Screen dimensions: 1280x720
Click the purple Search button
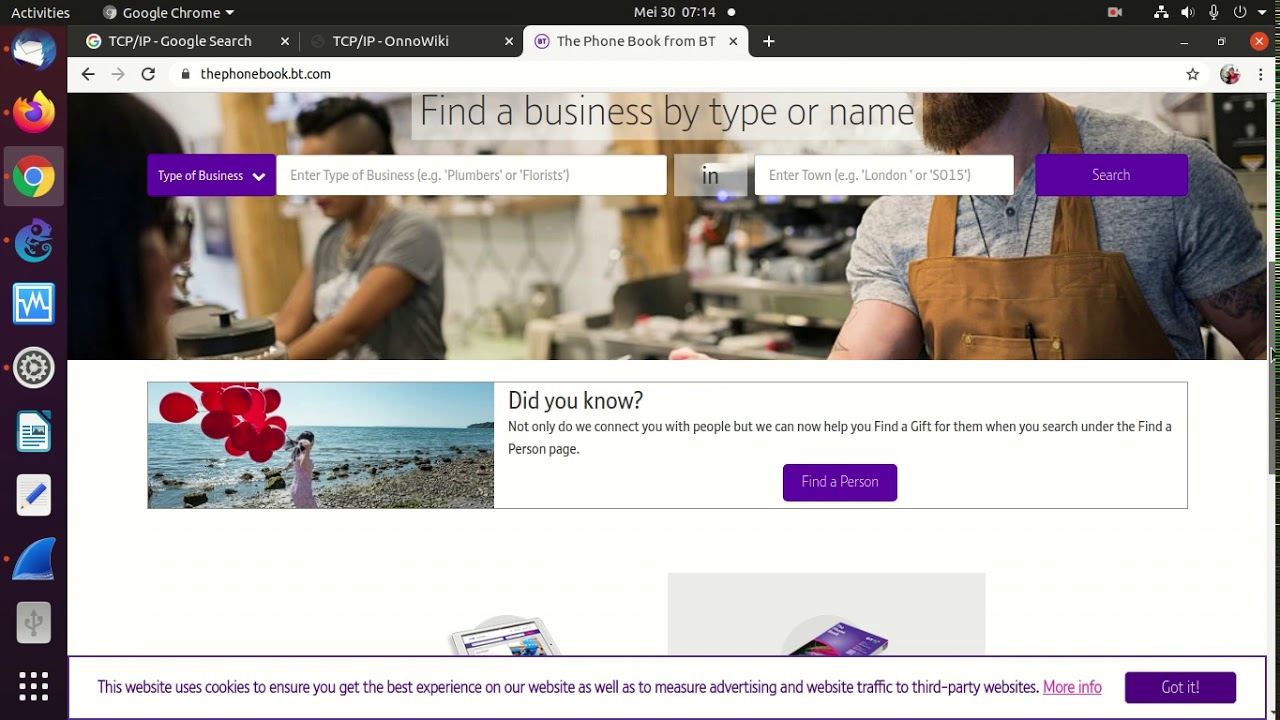click(1111, 175)
